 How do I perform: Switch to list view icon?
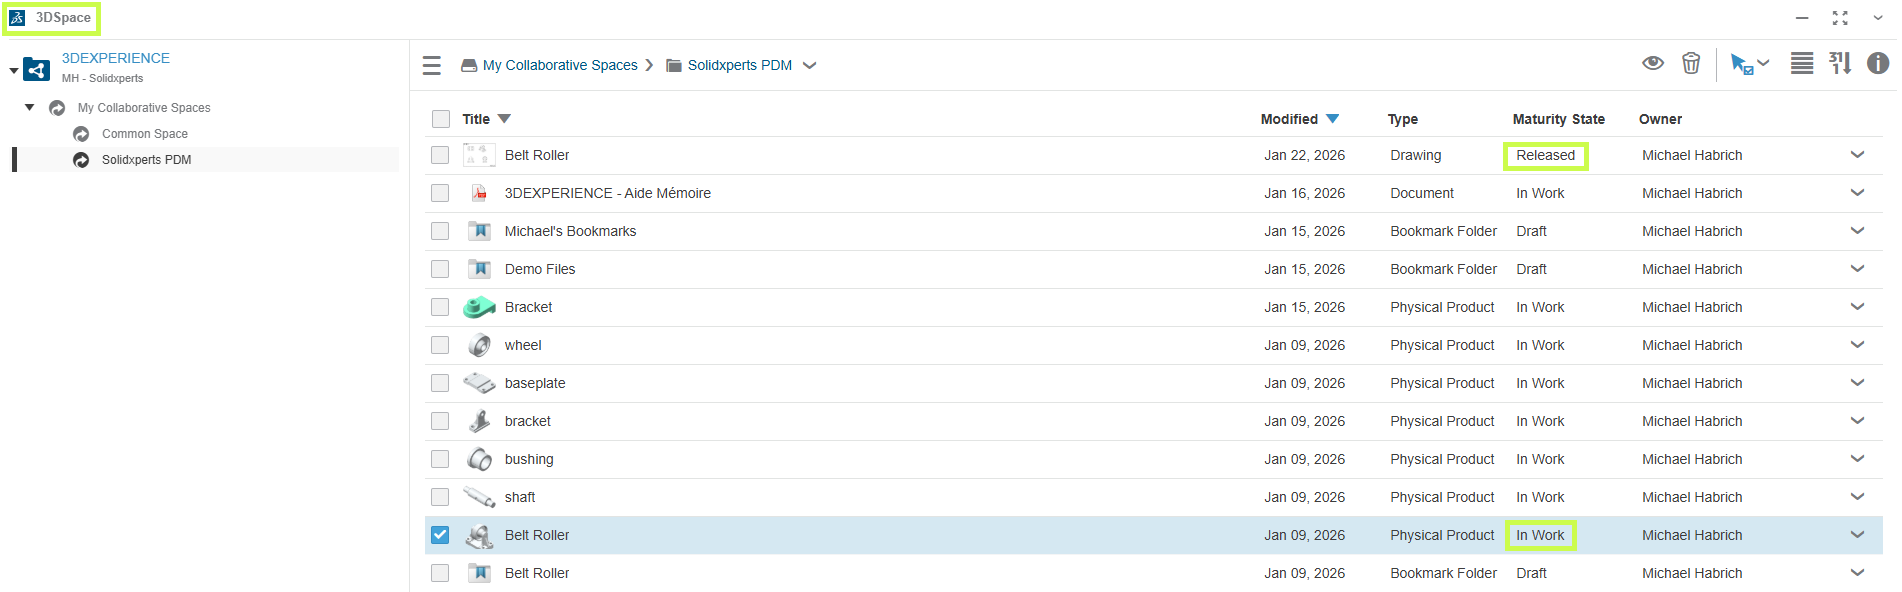[x=1802, y=63]
